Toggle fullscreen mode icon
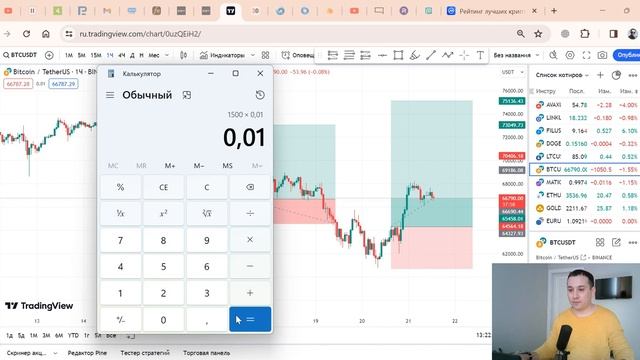This screenshot has height=360, width=640. point(586,55)
